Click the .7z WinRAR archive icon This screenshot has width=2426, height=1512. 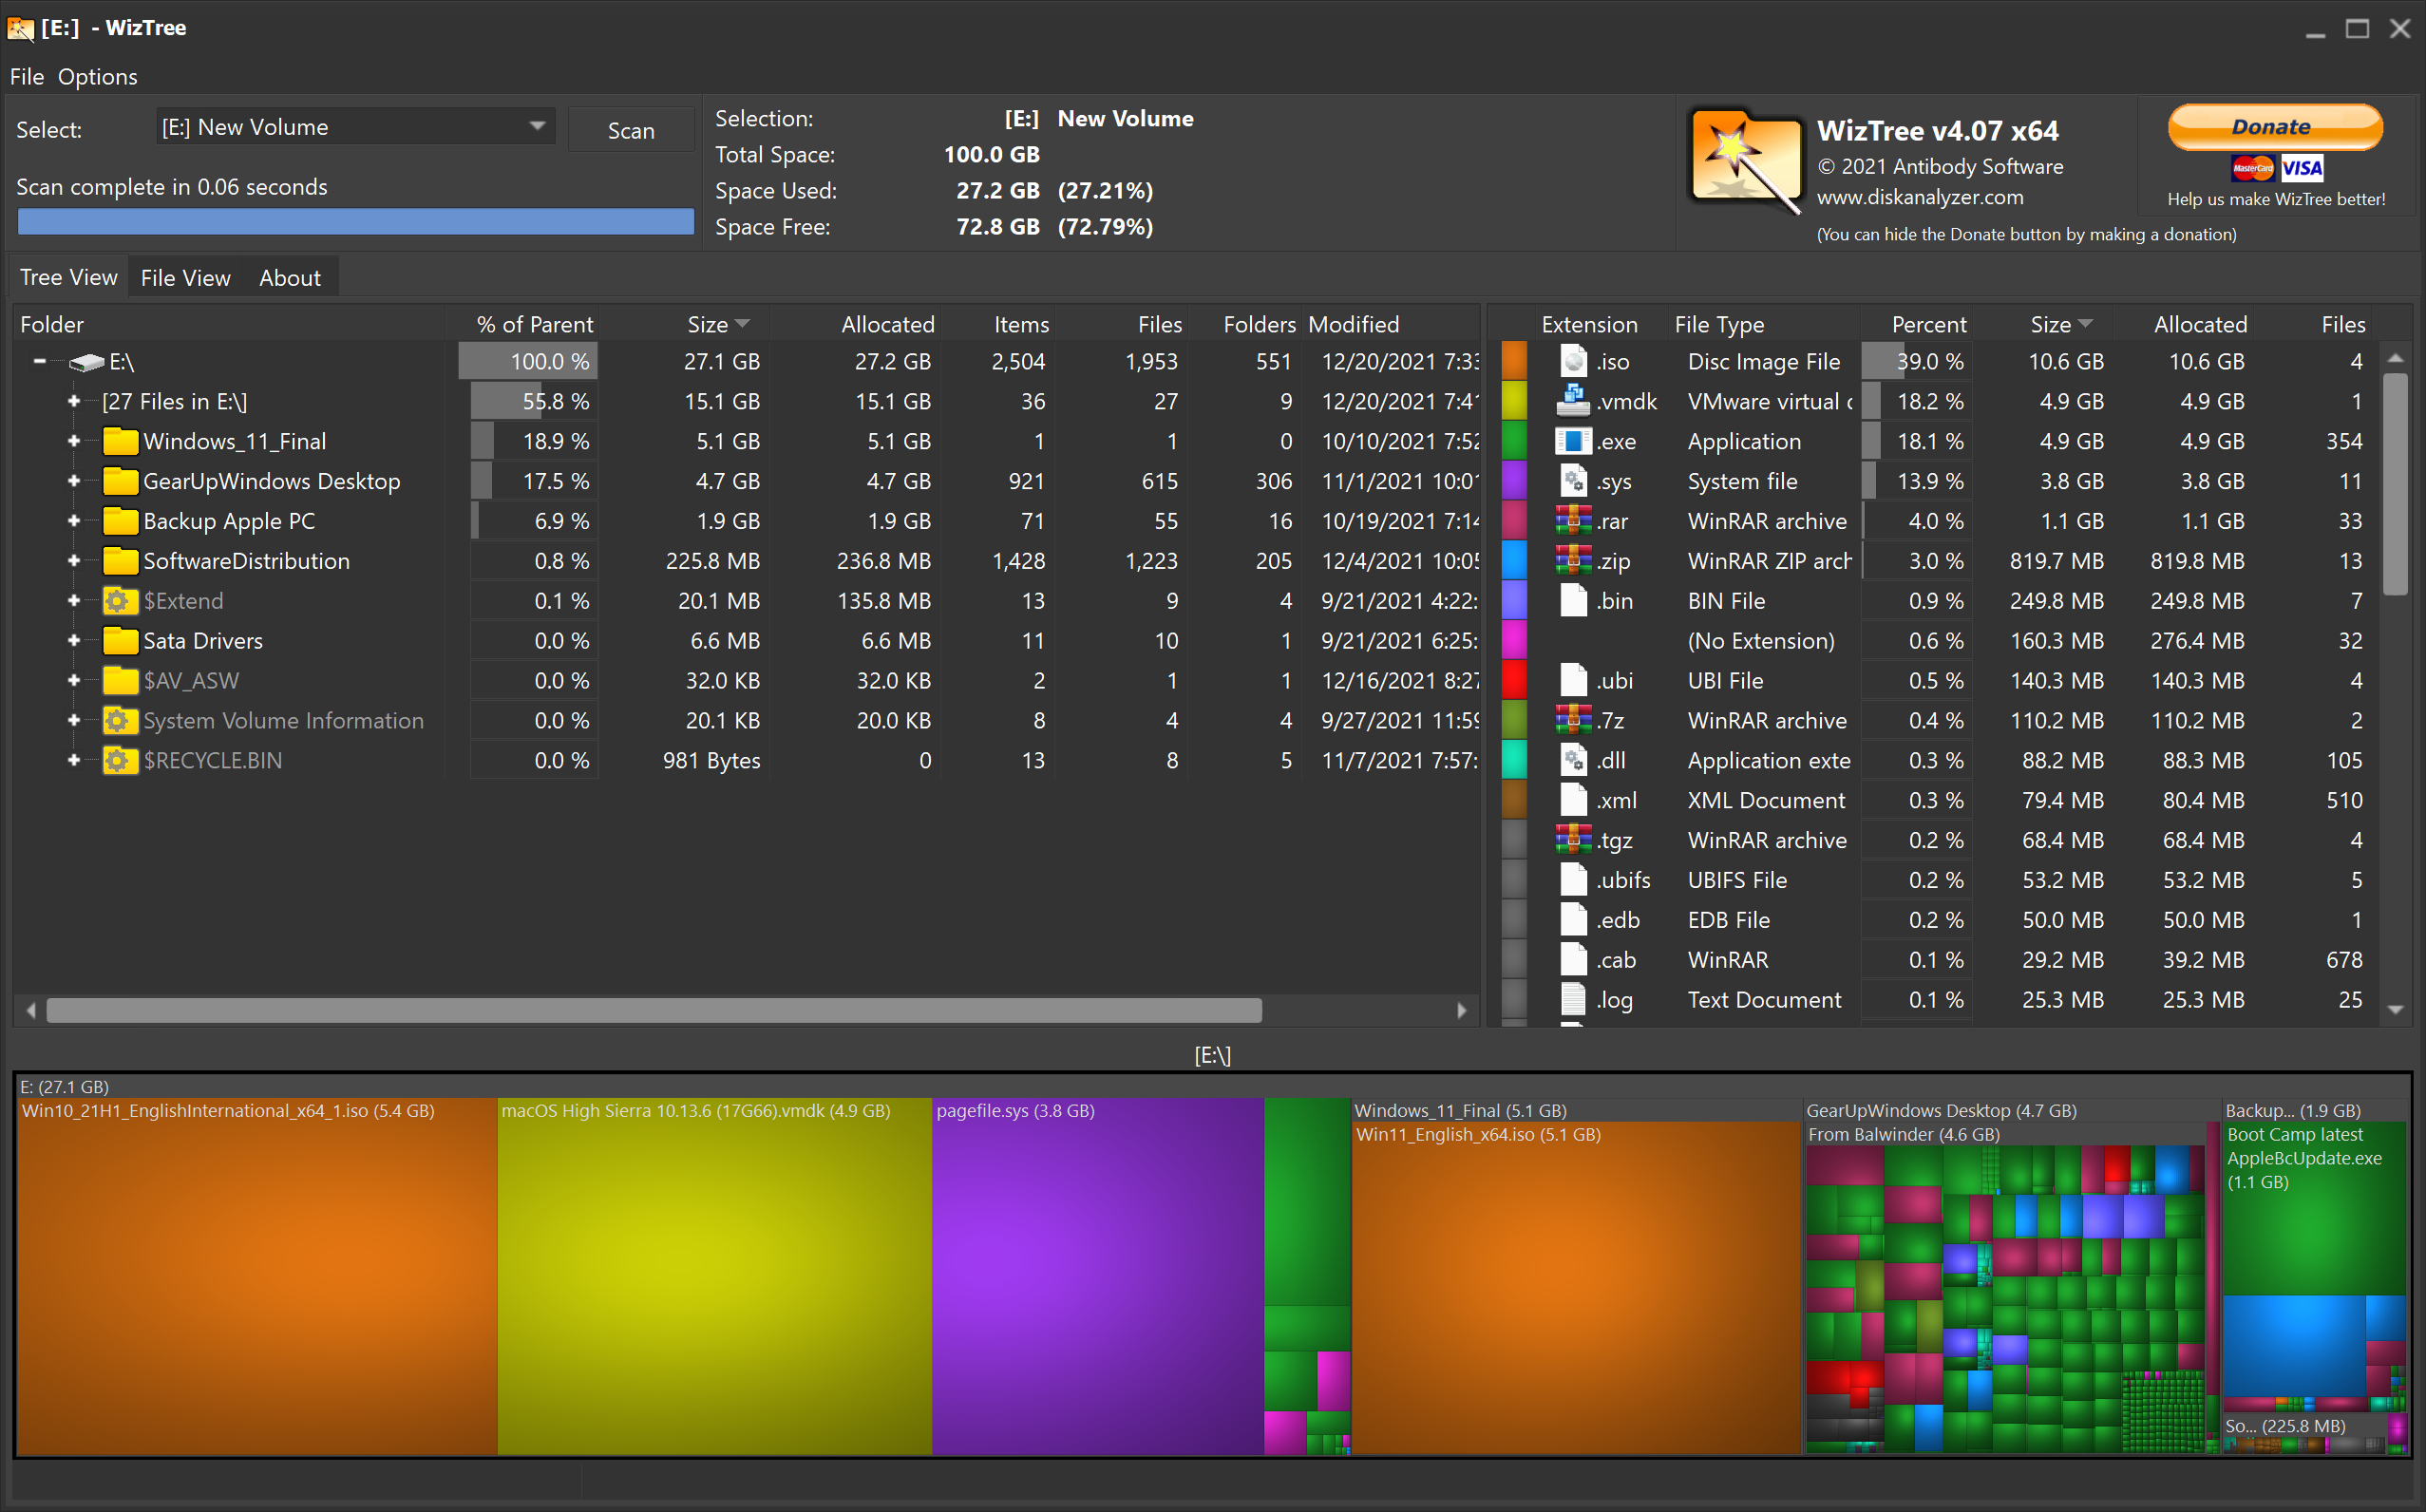pyautogui.click(x=1574, y=720)
